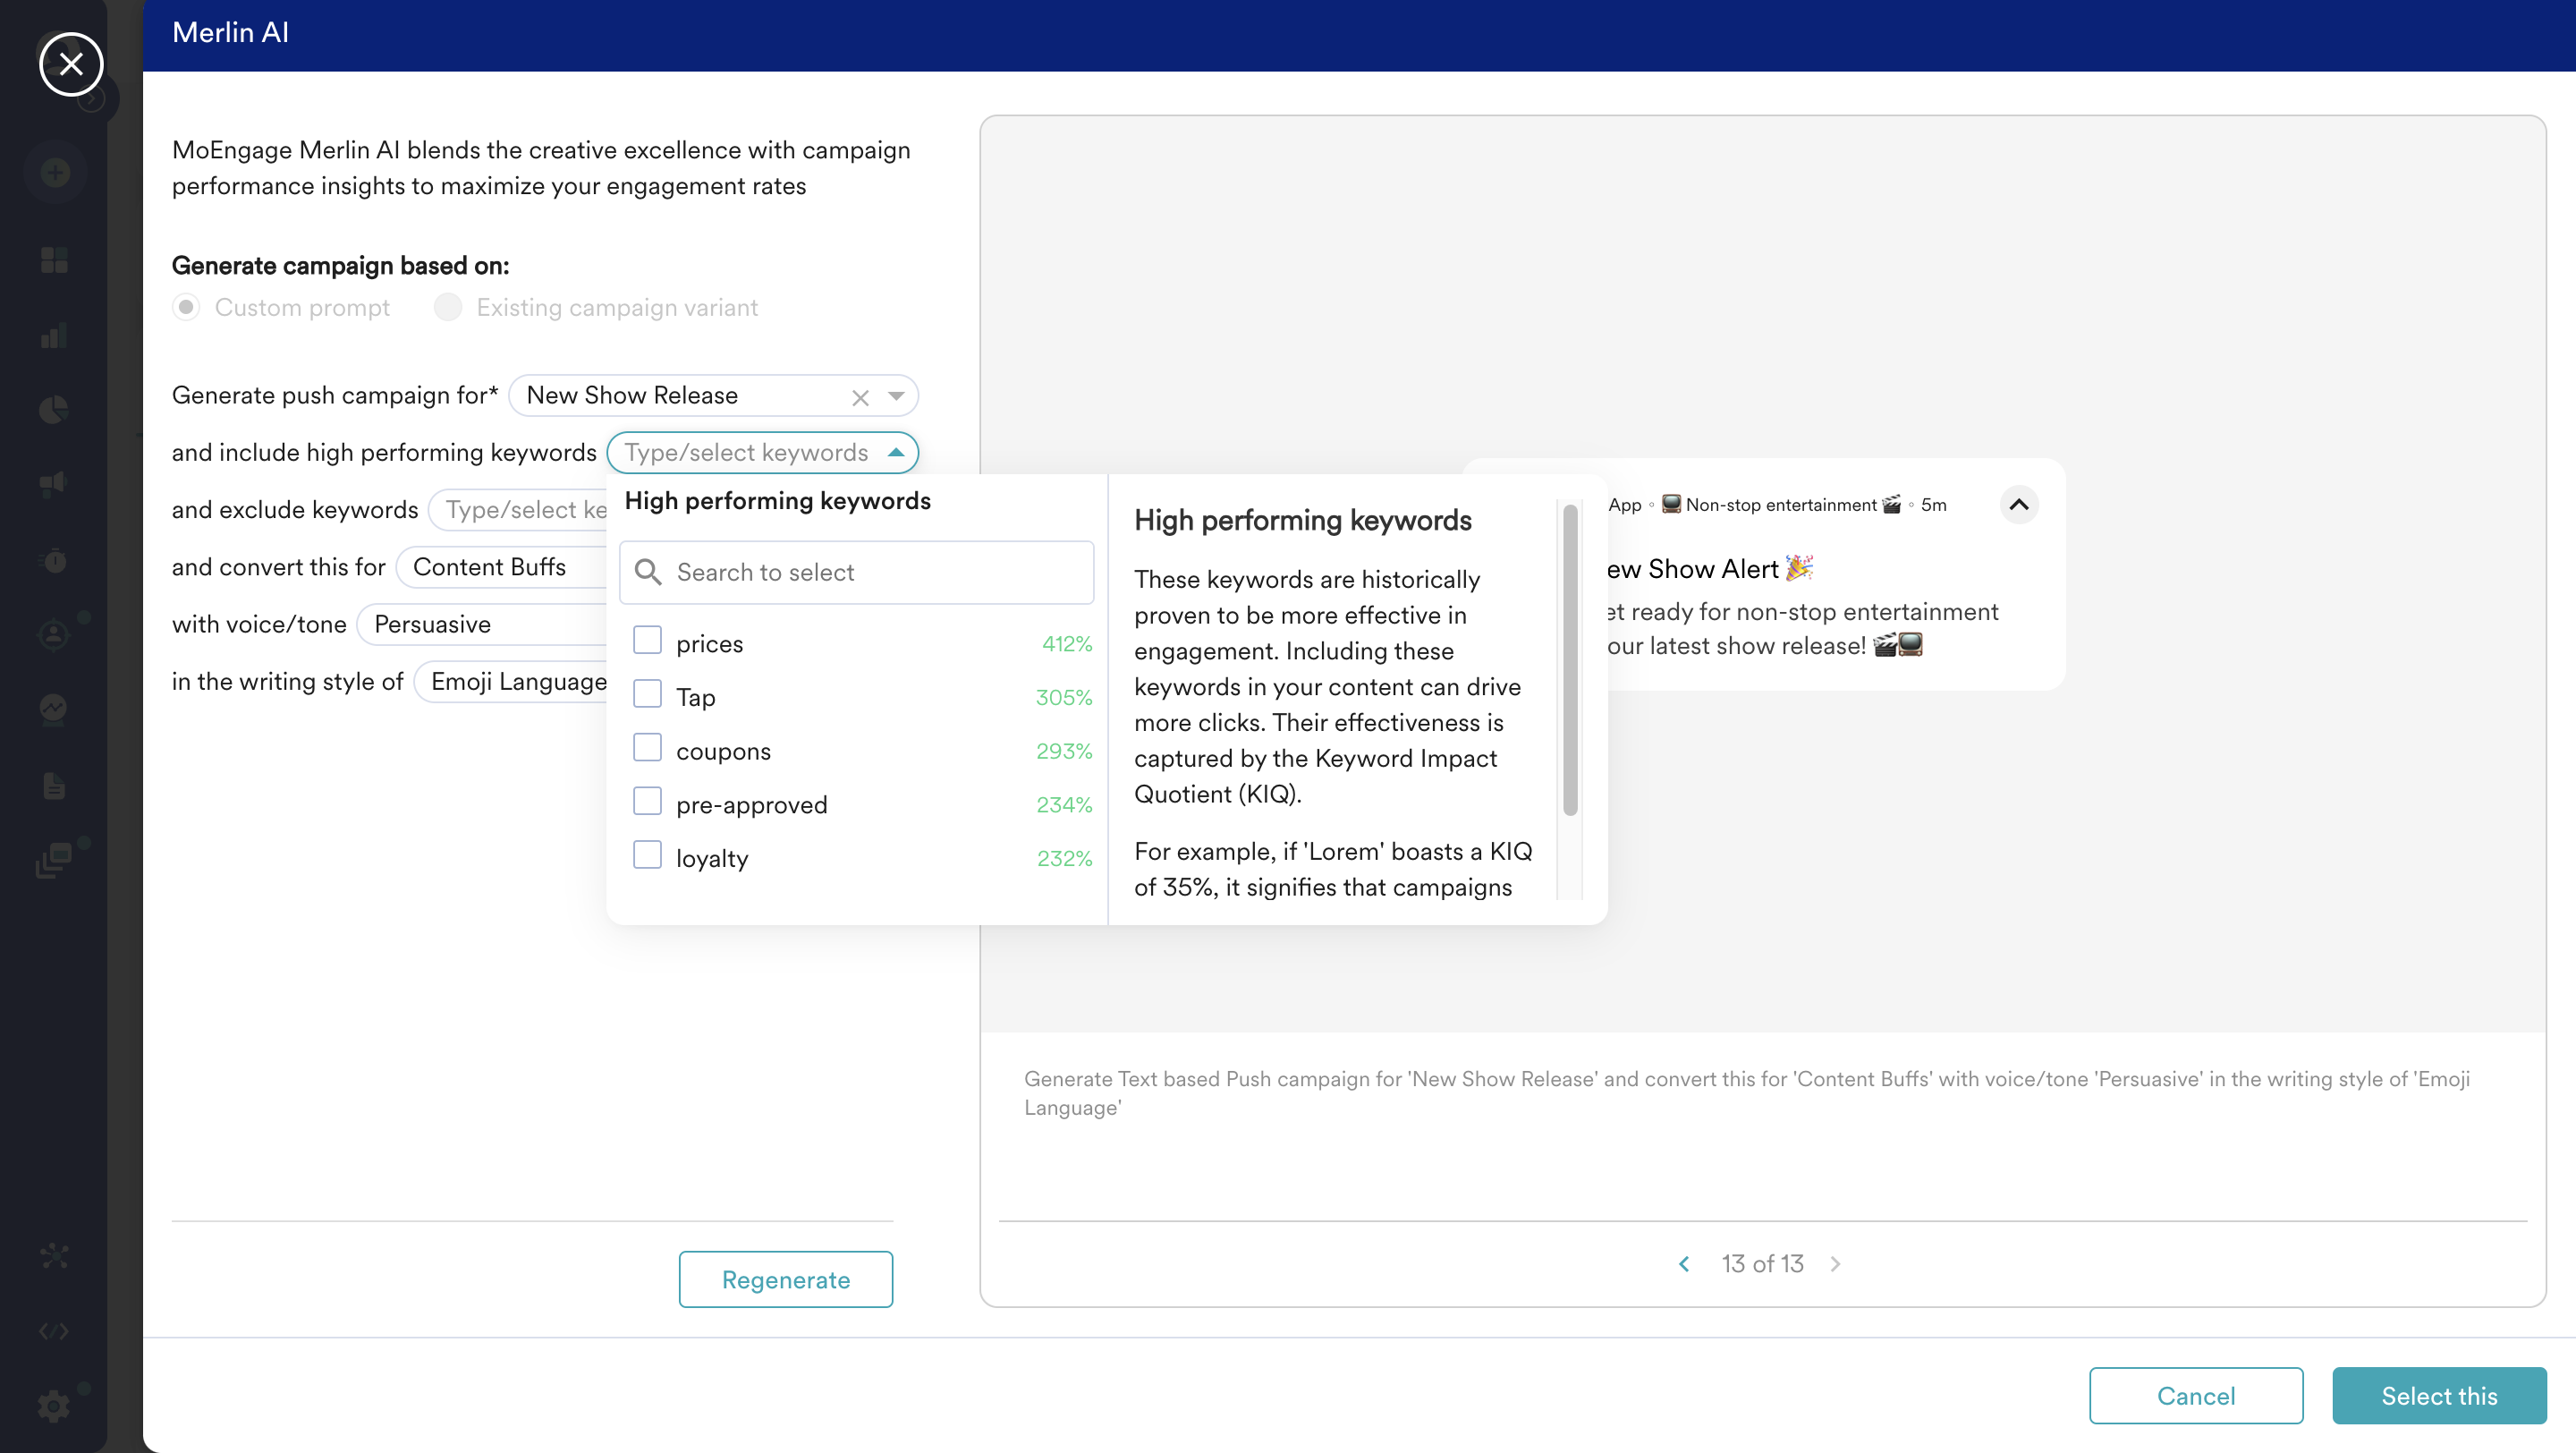Screen dimensions: 2576x1453
Task: Open the network nodes sidebar icon
Action: coord(54,1256)
